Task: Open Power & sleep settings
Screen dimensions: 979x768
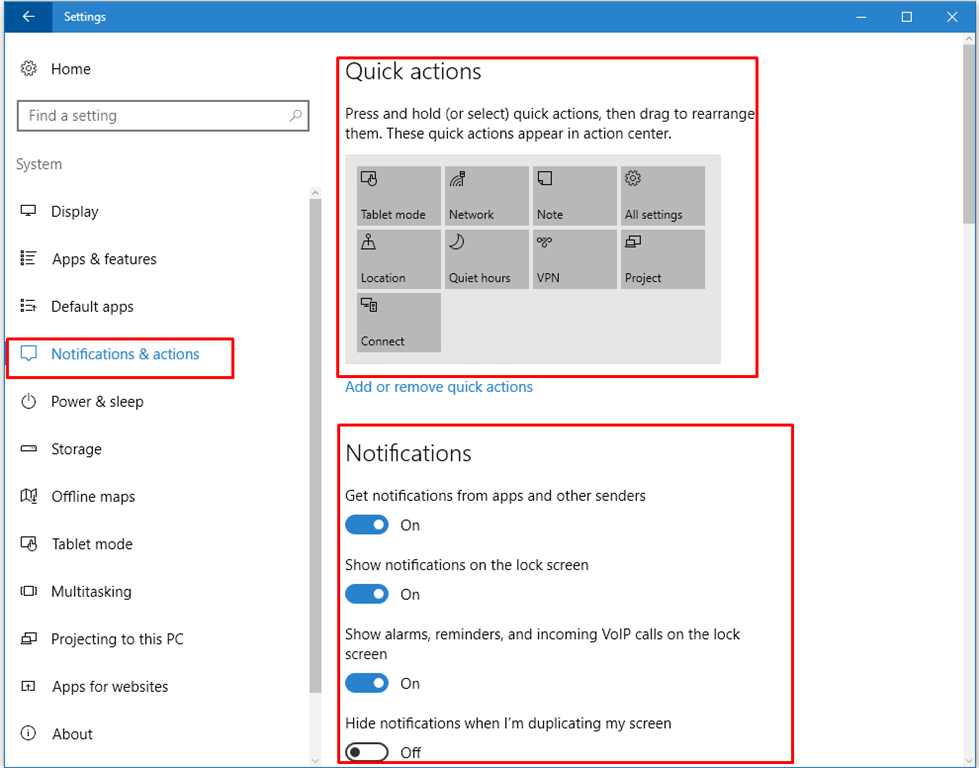Action: (x=97, y=401)
